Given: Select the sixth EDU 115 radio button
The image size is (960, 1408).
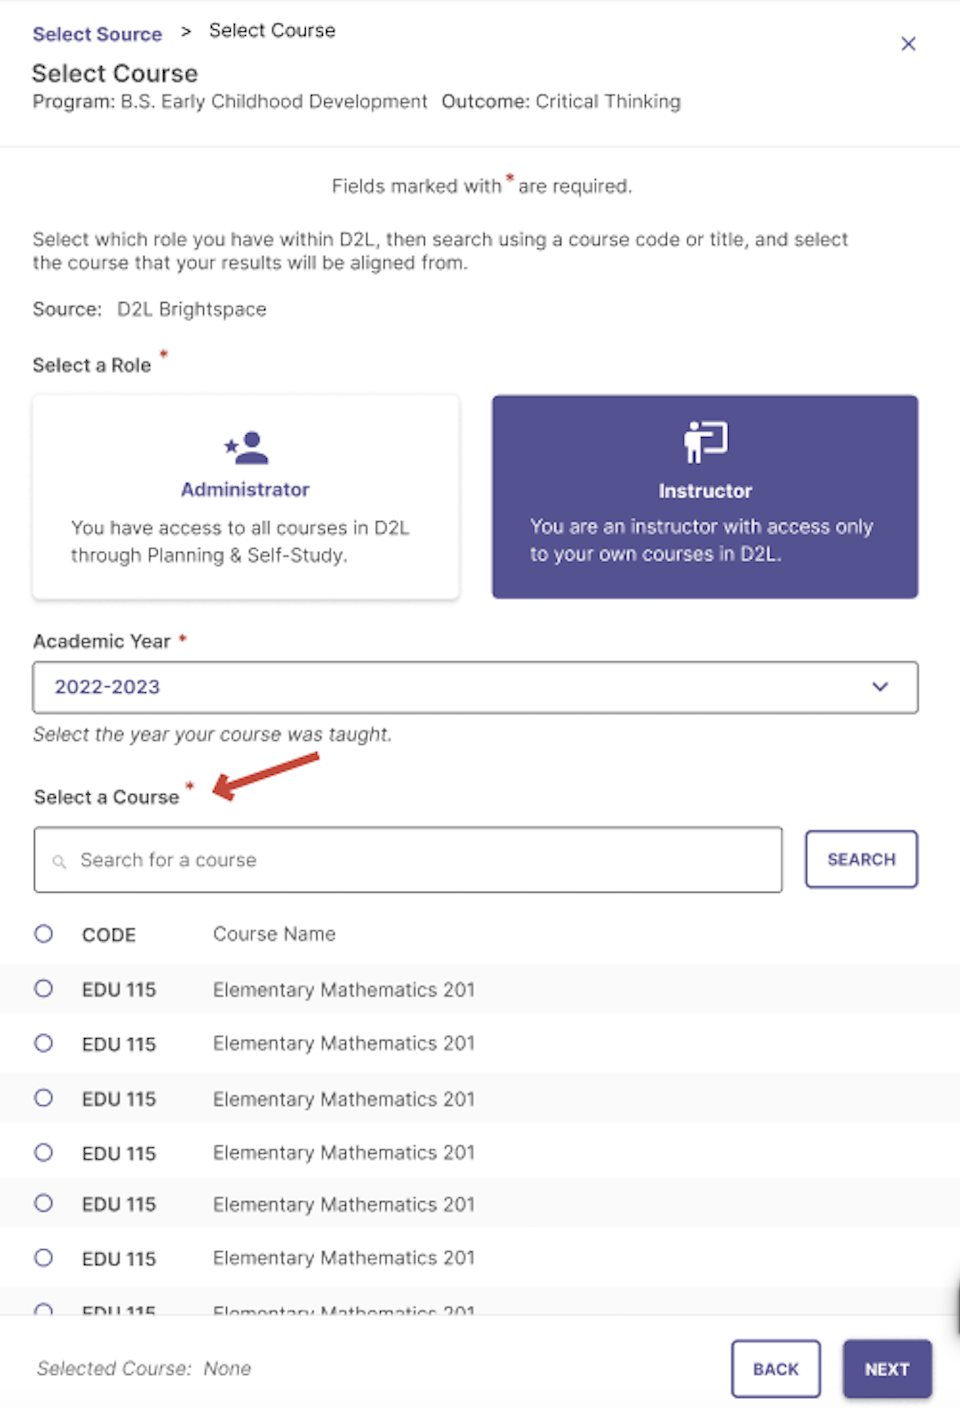Looking at the screenshot, I should [43, 1258].
